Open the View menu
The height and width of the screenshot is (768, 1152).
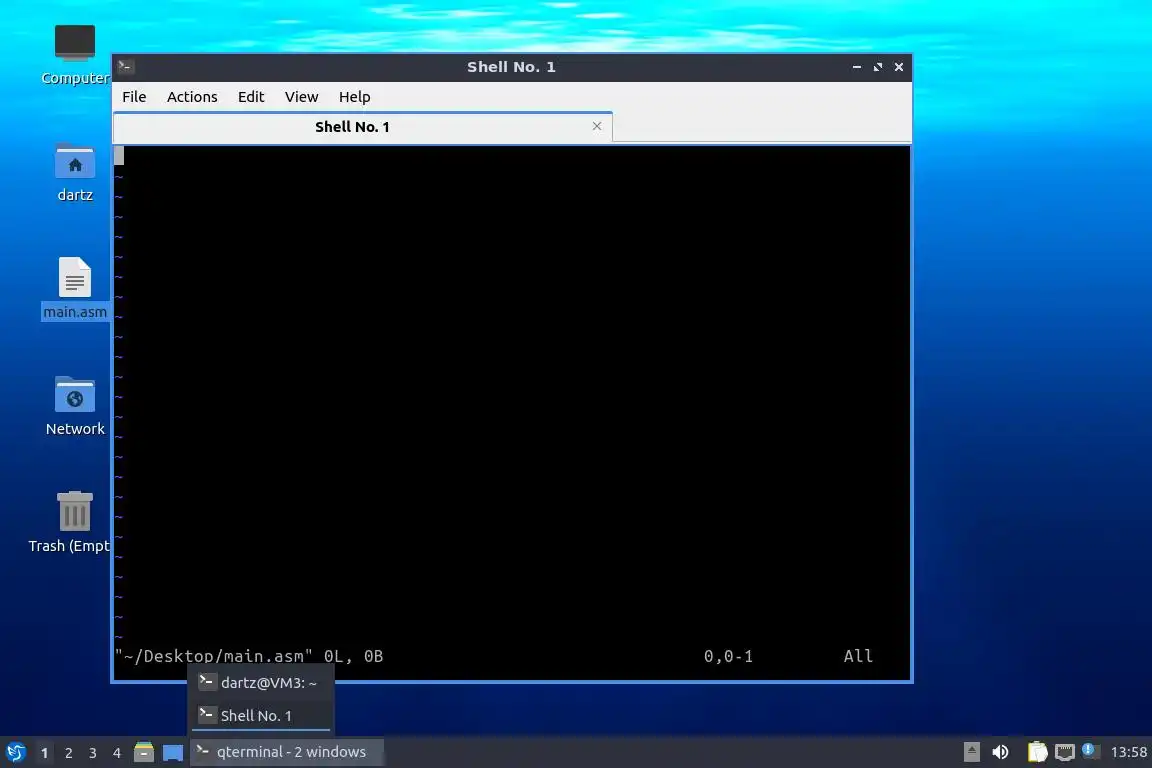[301, 97]
